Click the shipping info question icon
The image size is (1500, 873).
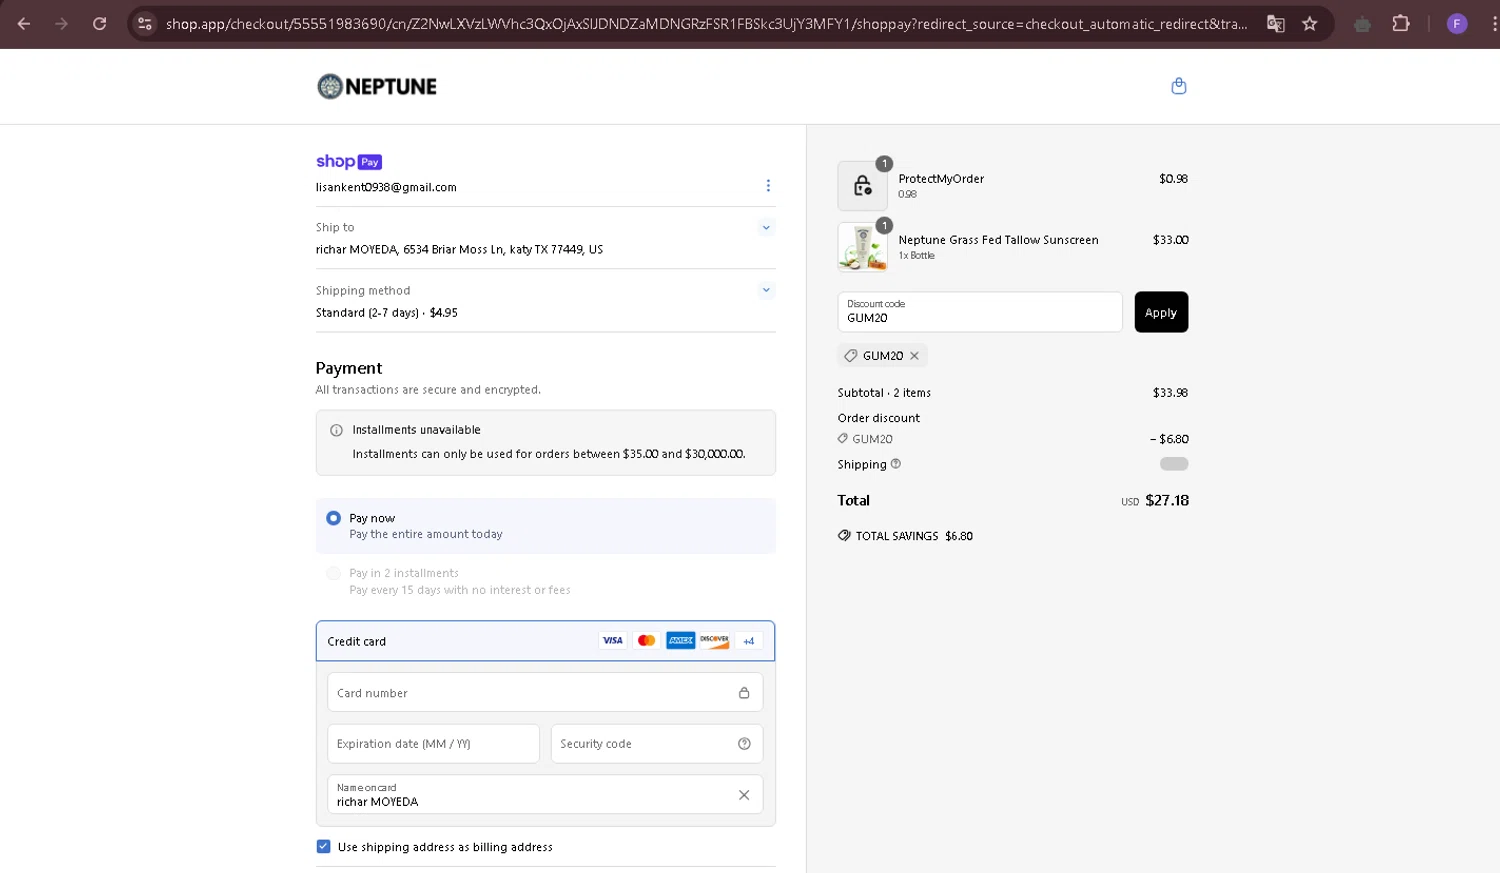896,464
